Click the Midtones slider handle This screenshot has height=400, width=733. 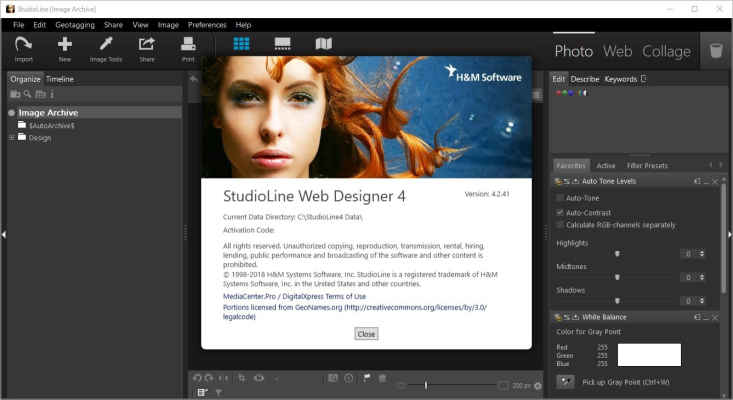coord(617,277)
